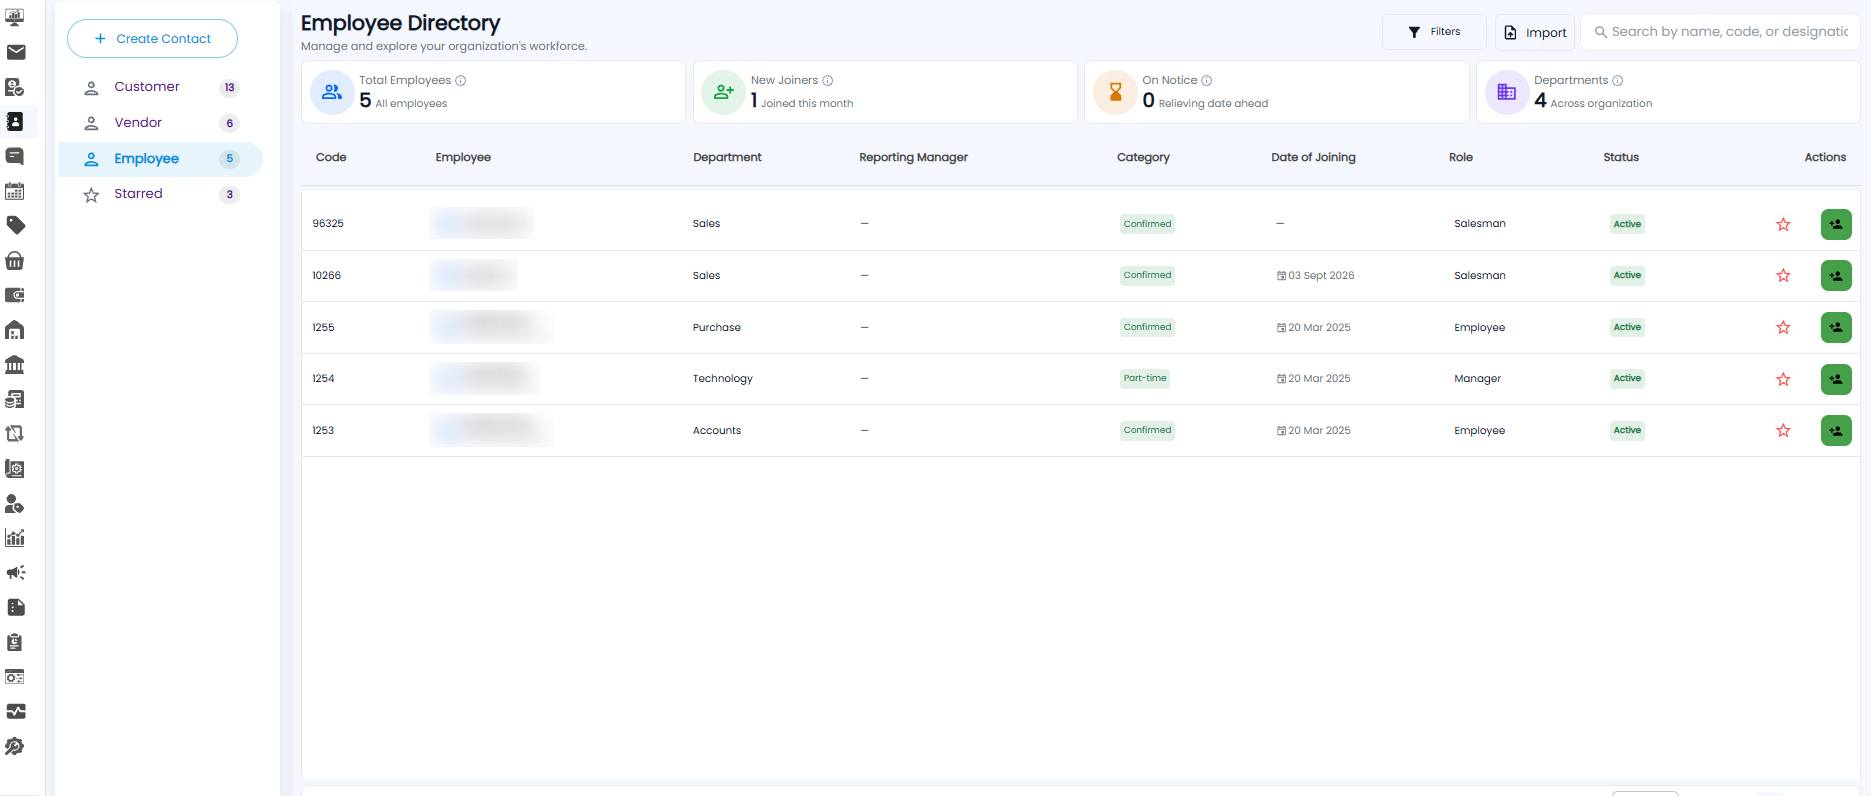Open the clipboard report sidebar icon
Image resolution: width=1872 pixels, height=796 pixels.
coord(15,642)
